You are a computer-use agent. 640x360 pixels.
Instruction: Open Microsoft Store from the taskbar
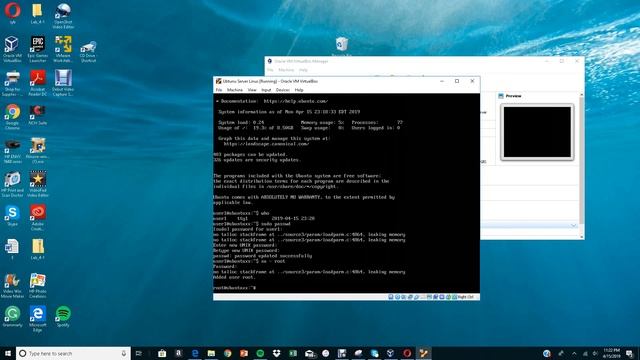(162, 353)
